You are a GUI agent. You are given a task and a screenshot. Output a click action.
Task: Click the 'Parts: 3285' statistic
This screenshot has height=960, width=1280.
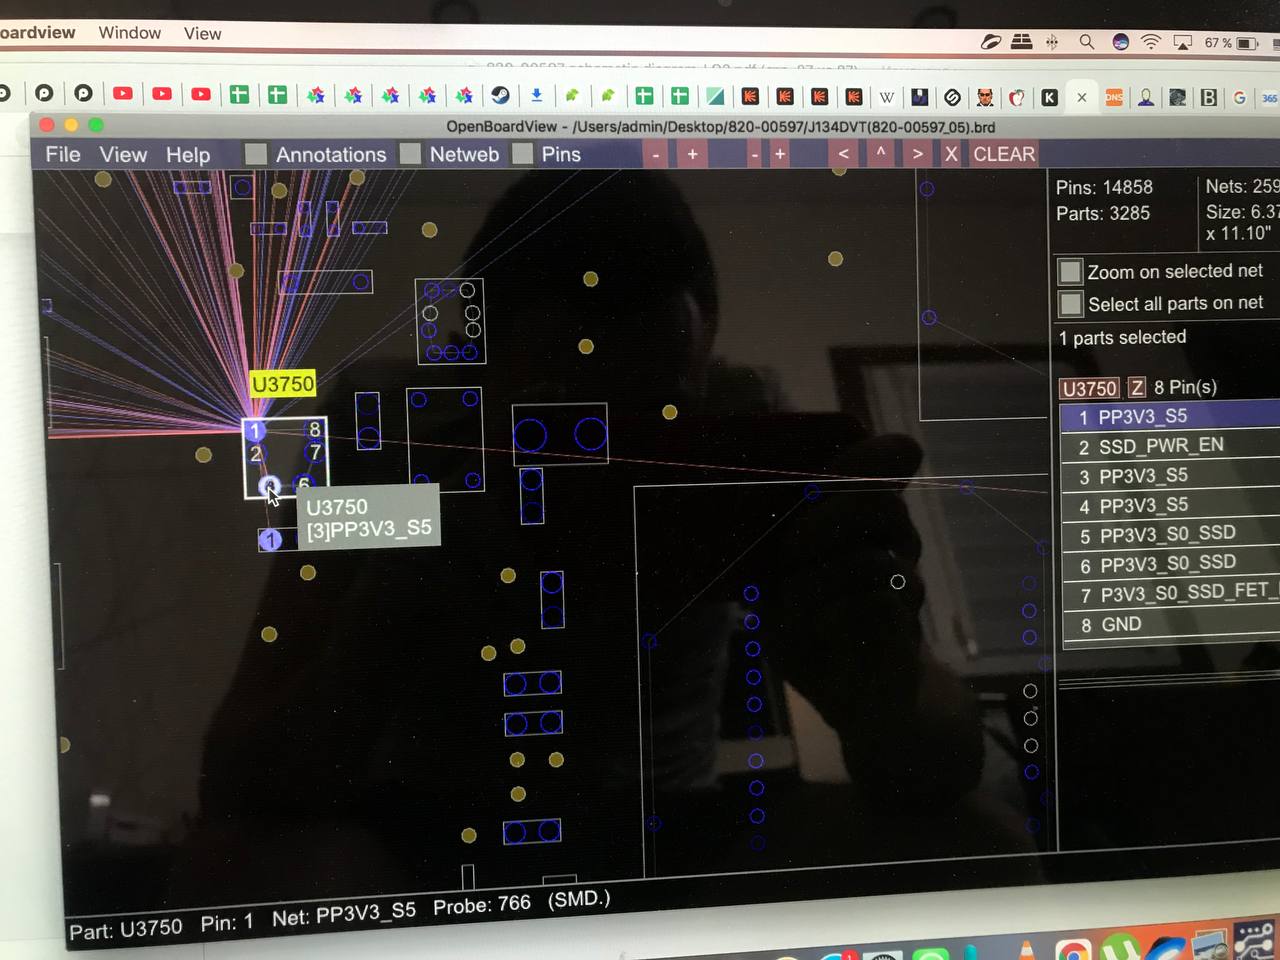(1103, 213)
